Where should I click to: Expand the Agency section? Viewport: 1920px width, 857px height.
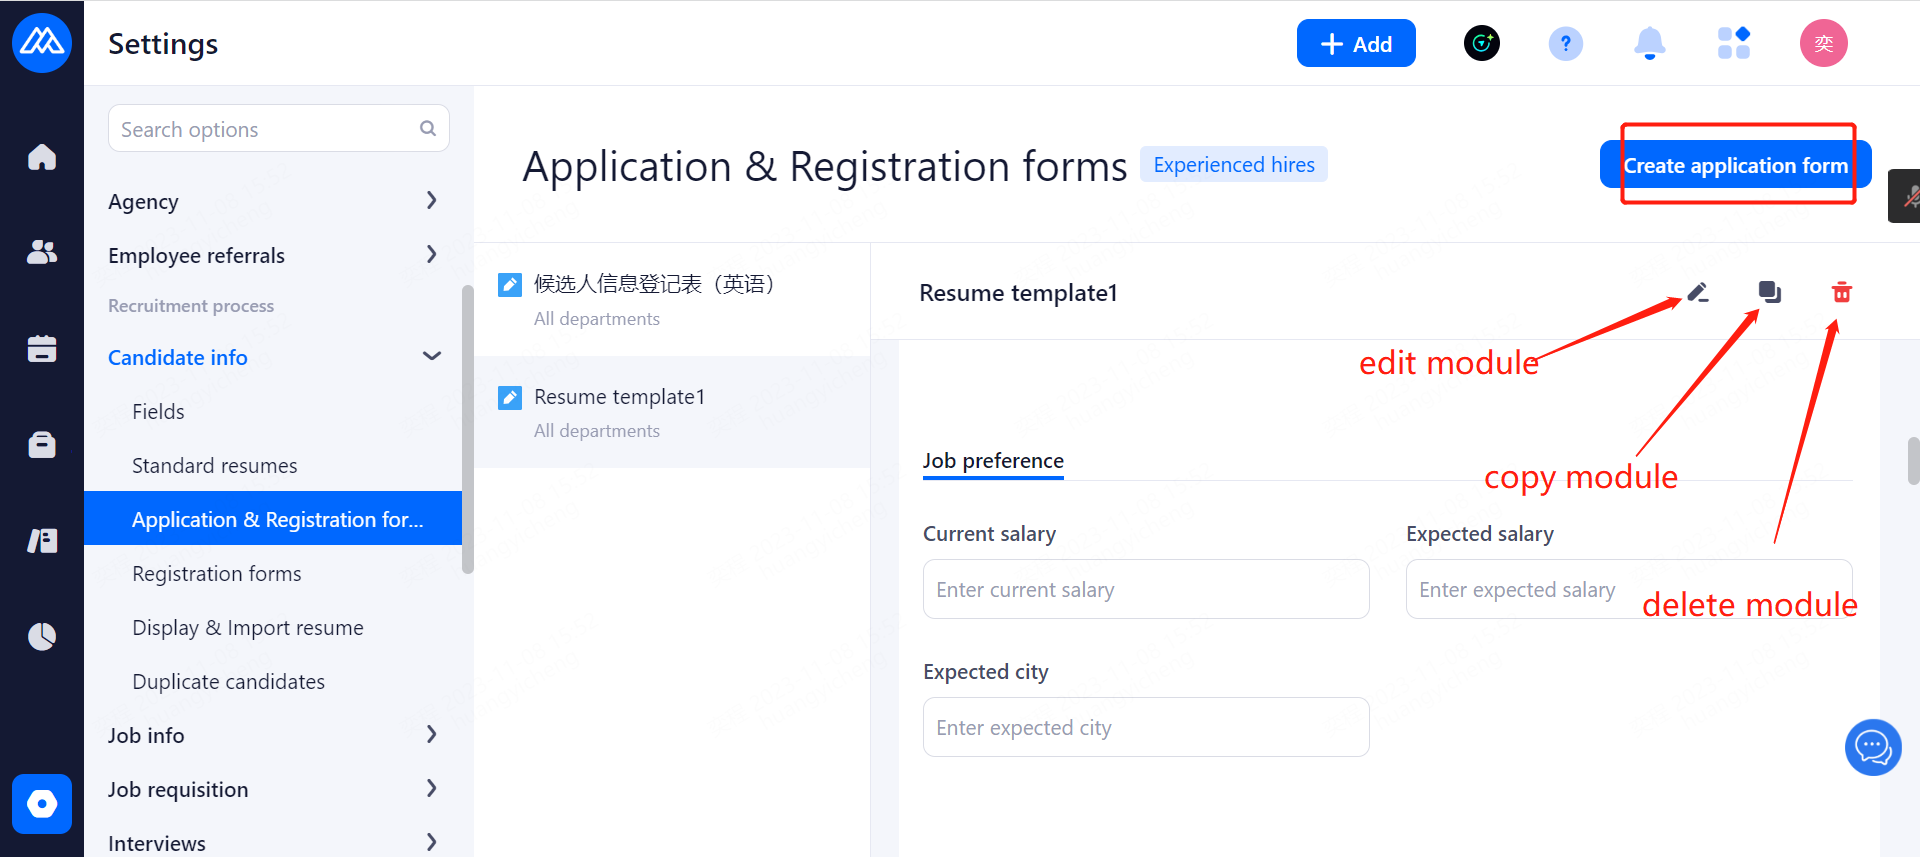[x=431, y=201]
